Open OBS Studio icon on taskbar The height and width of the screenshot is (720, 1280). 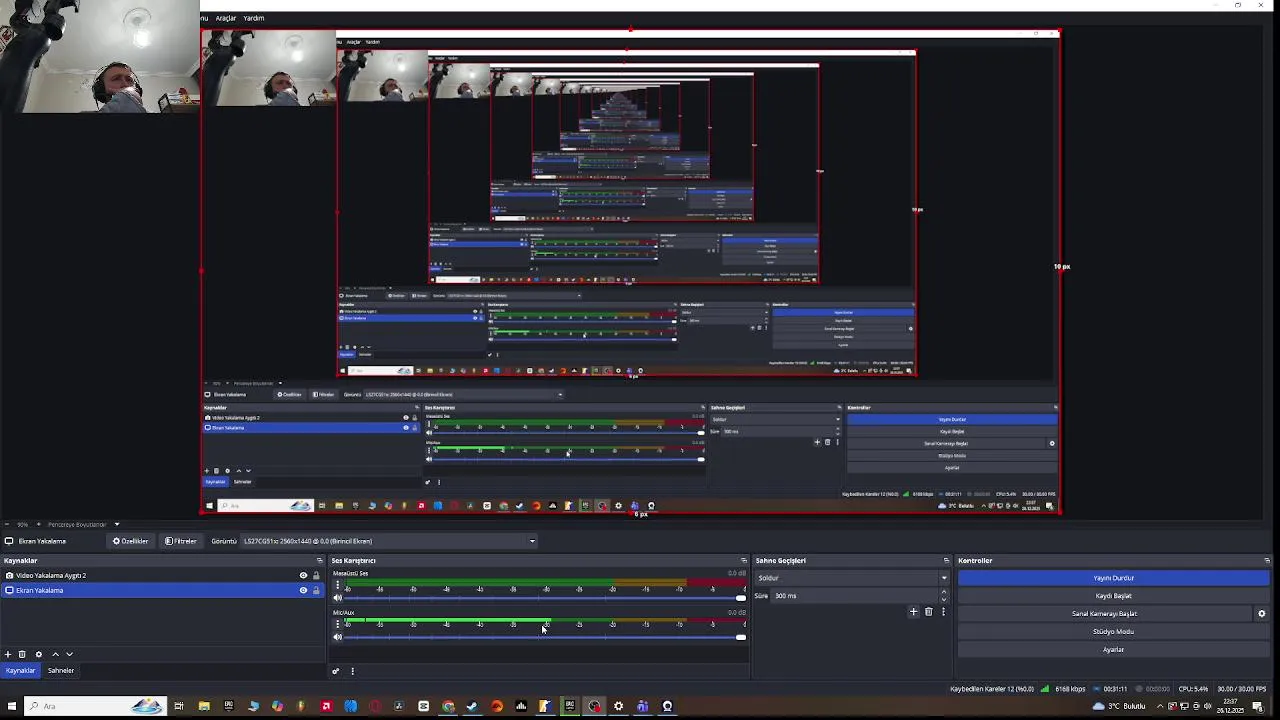pos(594,707)
